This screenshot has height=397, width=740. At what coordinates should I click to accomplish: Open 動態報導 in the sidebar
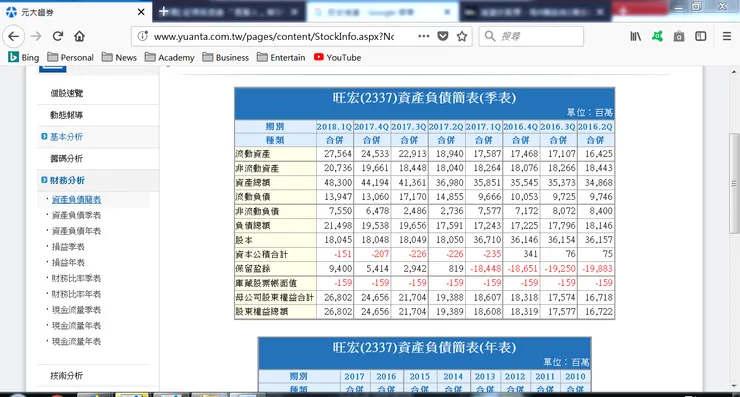(67, 115)
